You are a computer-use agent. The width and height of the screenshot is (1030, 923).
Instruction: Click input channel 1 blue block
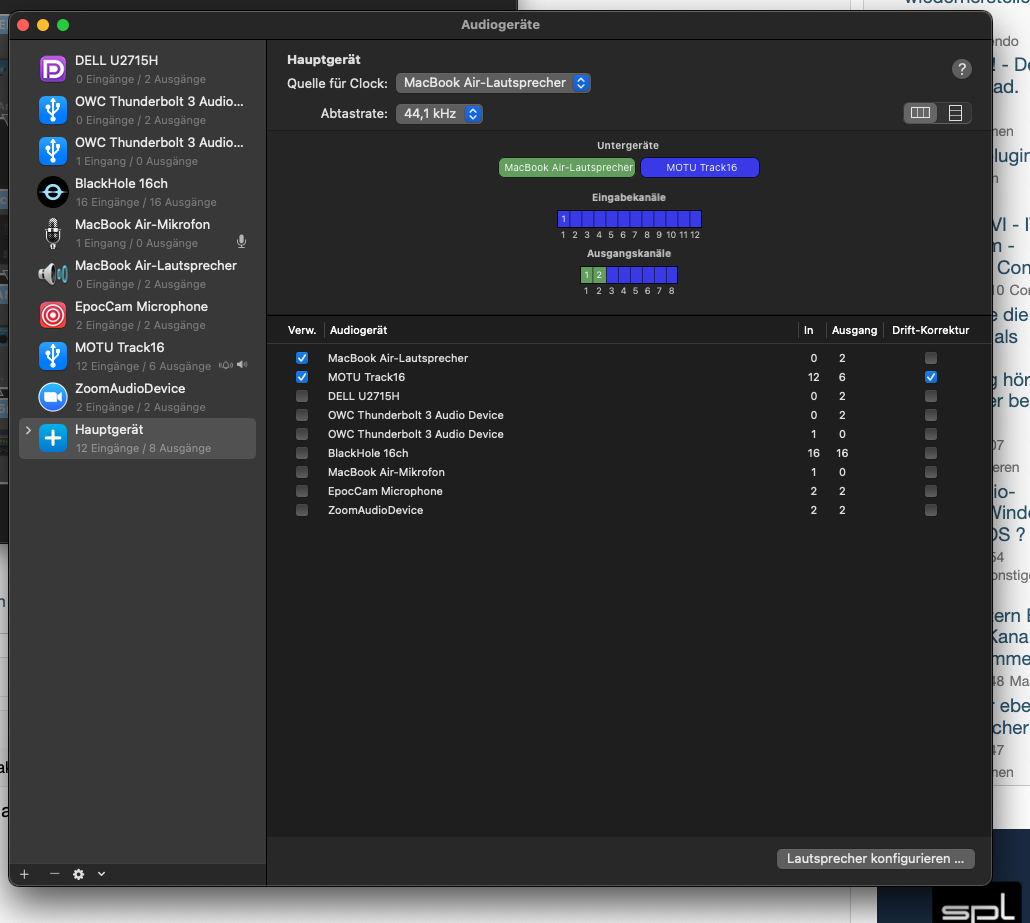(x=564, y=219)
